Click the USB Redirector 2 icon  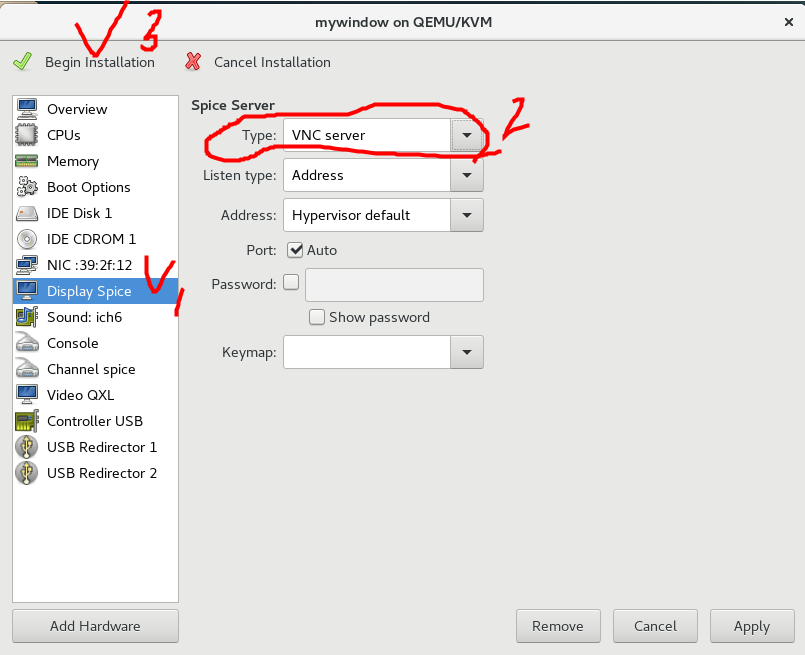pos(27,473)
